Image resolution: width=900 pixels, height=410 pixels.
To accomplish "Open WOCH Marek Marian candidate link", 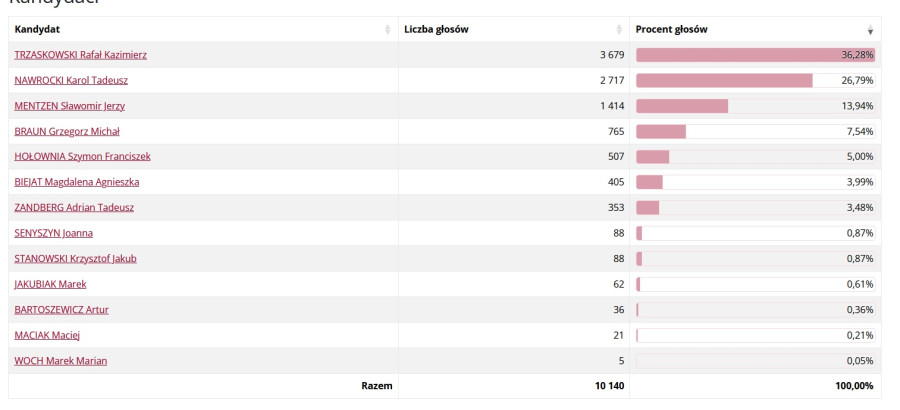I will coord(60,360).
